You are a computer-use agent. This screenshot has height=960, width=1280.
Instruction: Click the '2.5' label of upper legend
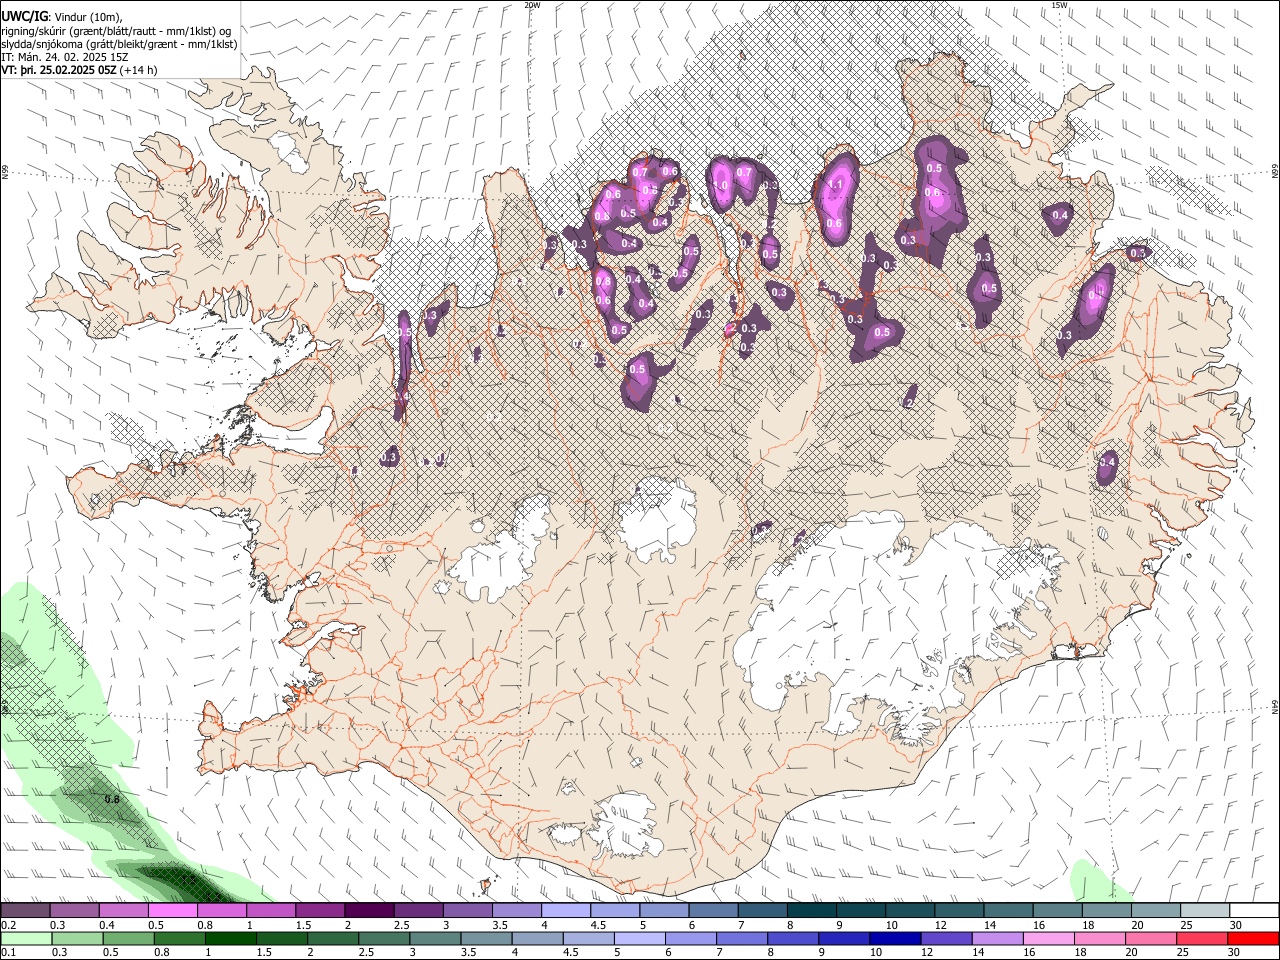[401, 925]
